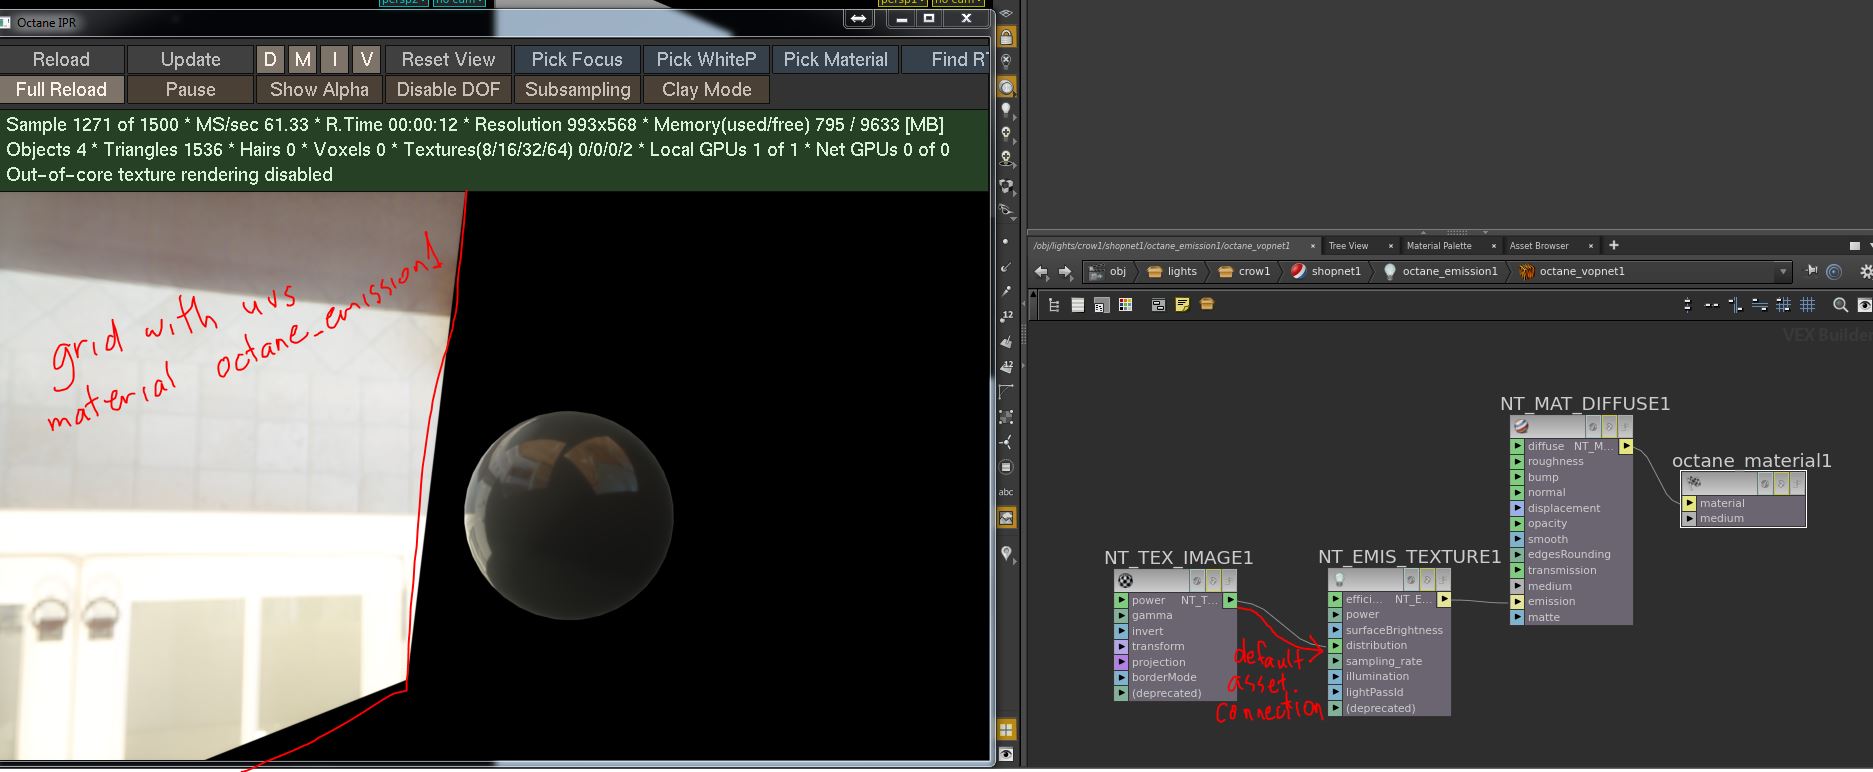Toggle the V channel button in Octane IPR
The image size is (1873, 772).
pos(366,60)
